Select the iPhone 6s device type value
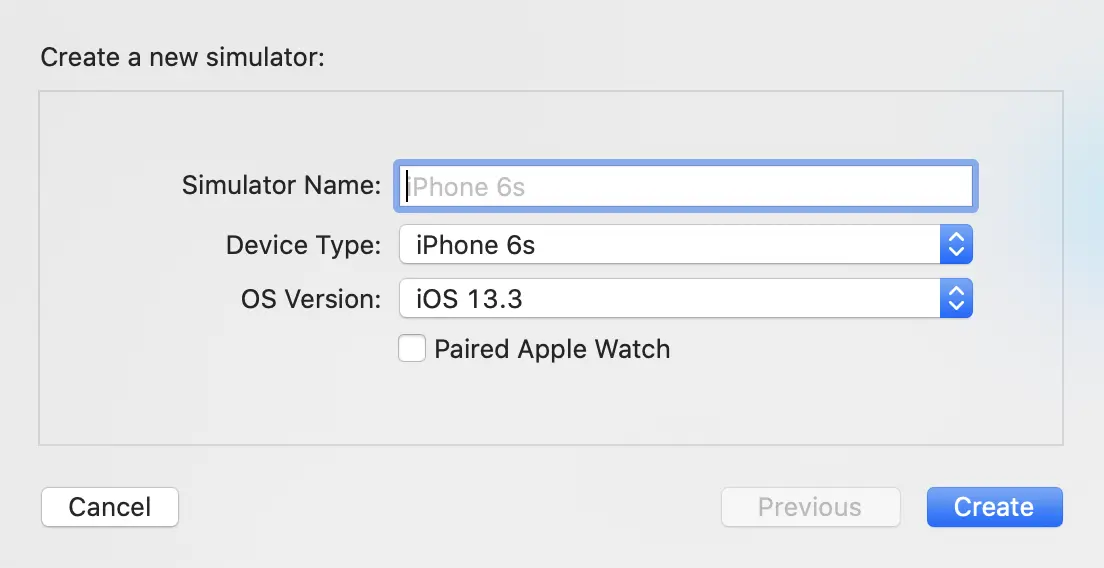The width and height of the screenshot is (1104, 568). [x=476, y=245]
